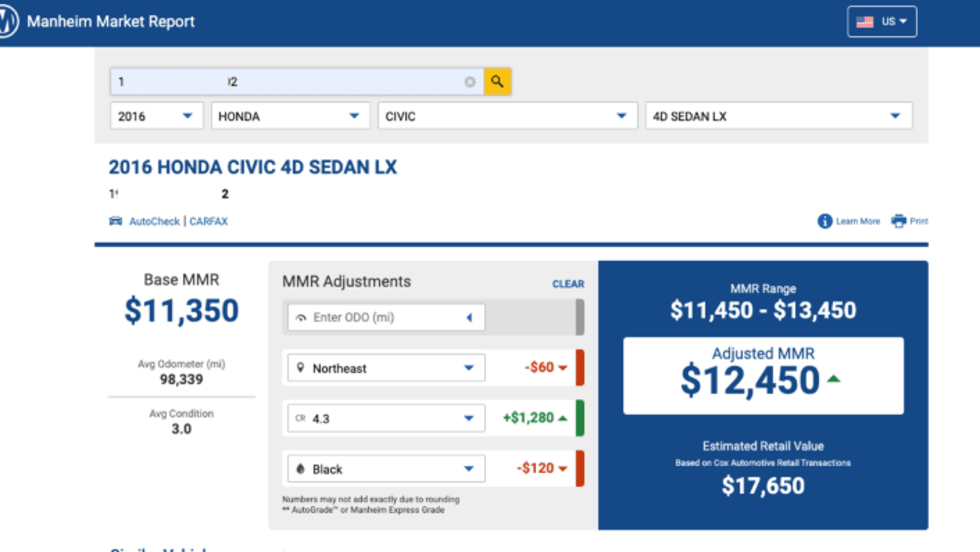
Task: Click the arrow icon in odometer field
Action: (469, 318)
